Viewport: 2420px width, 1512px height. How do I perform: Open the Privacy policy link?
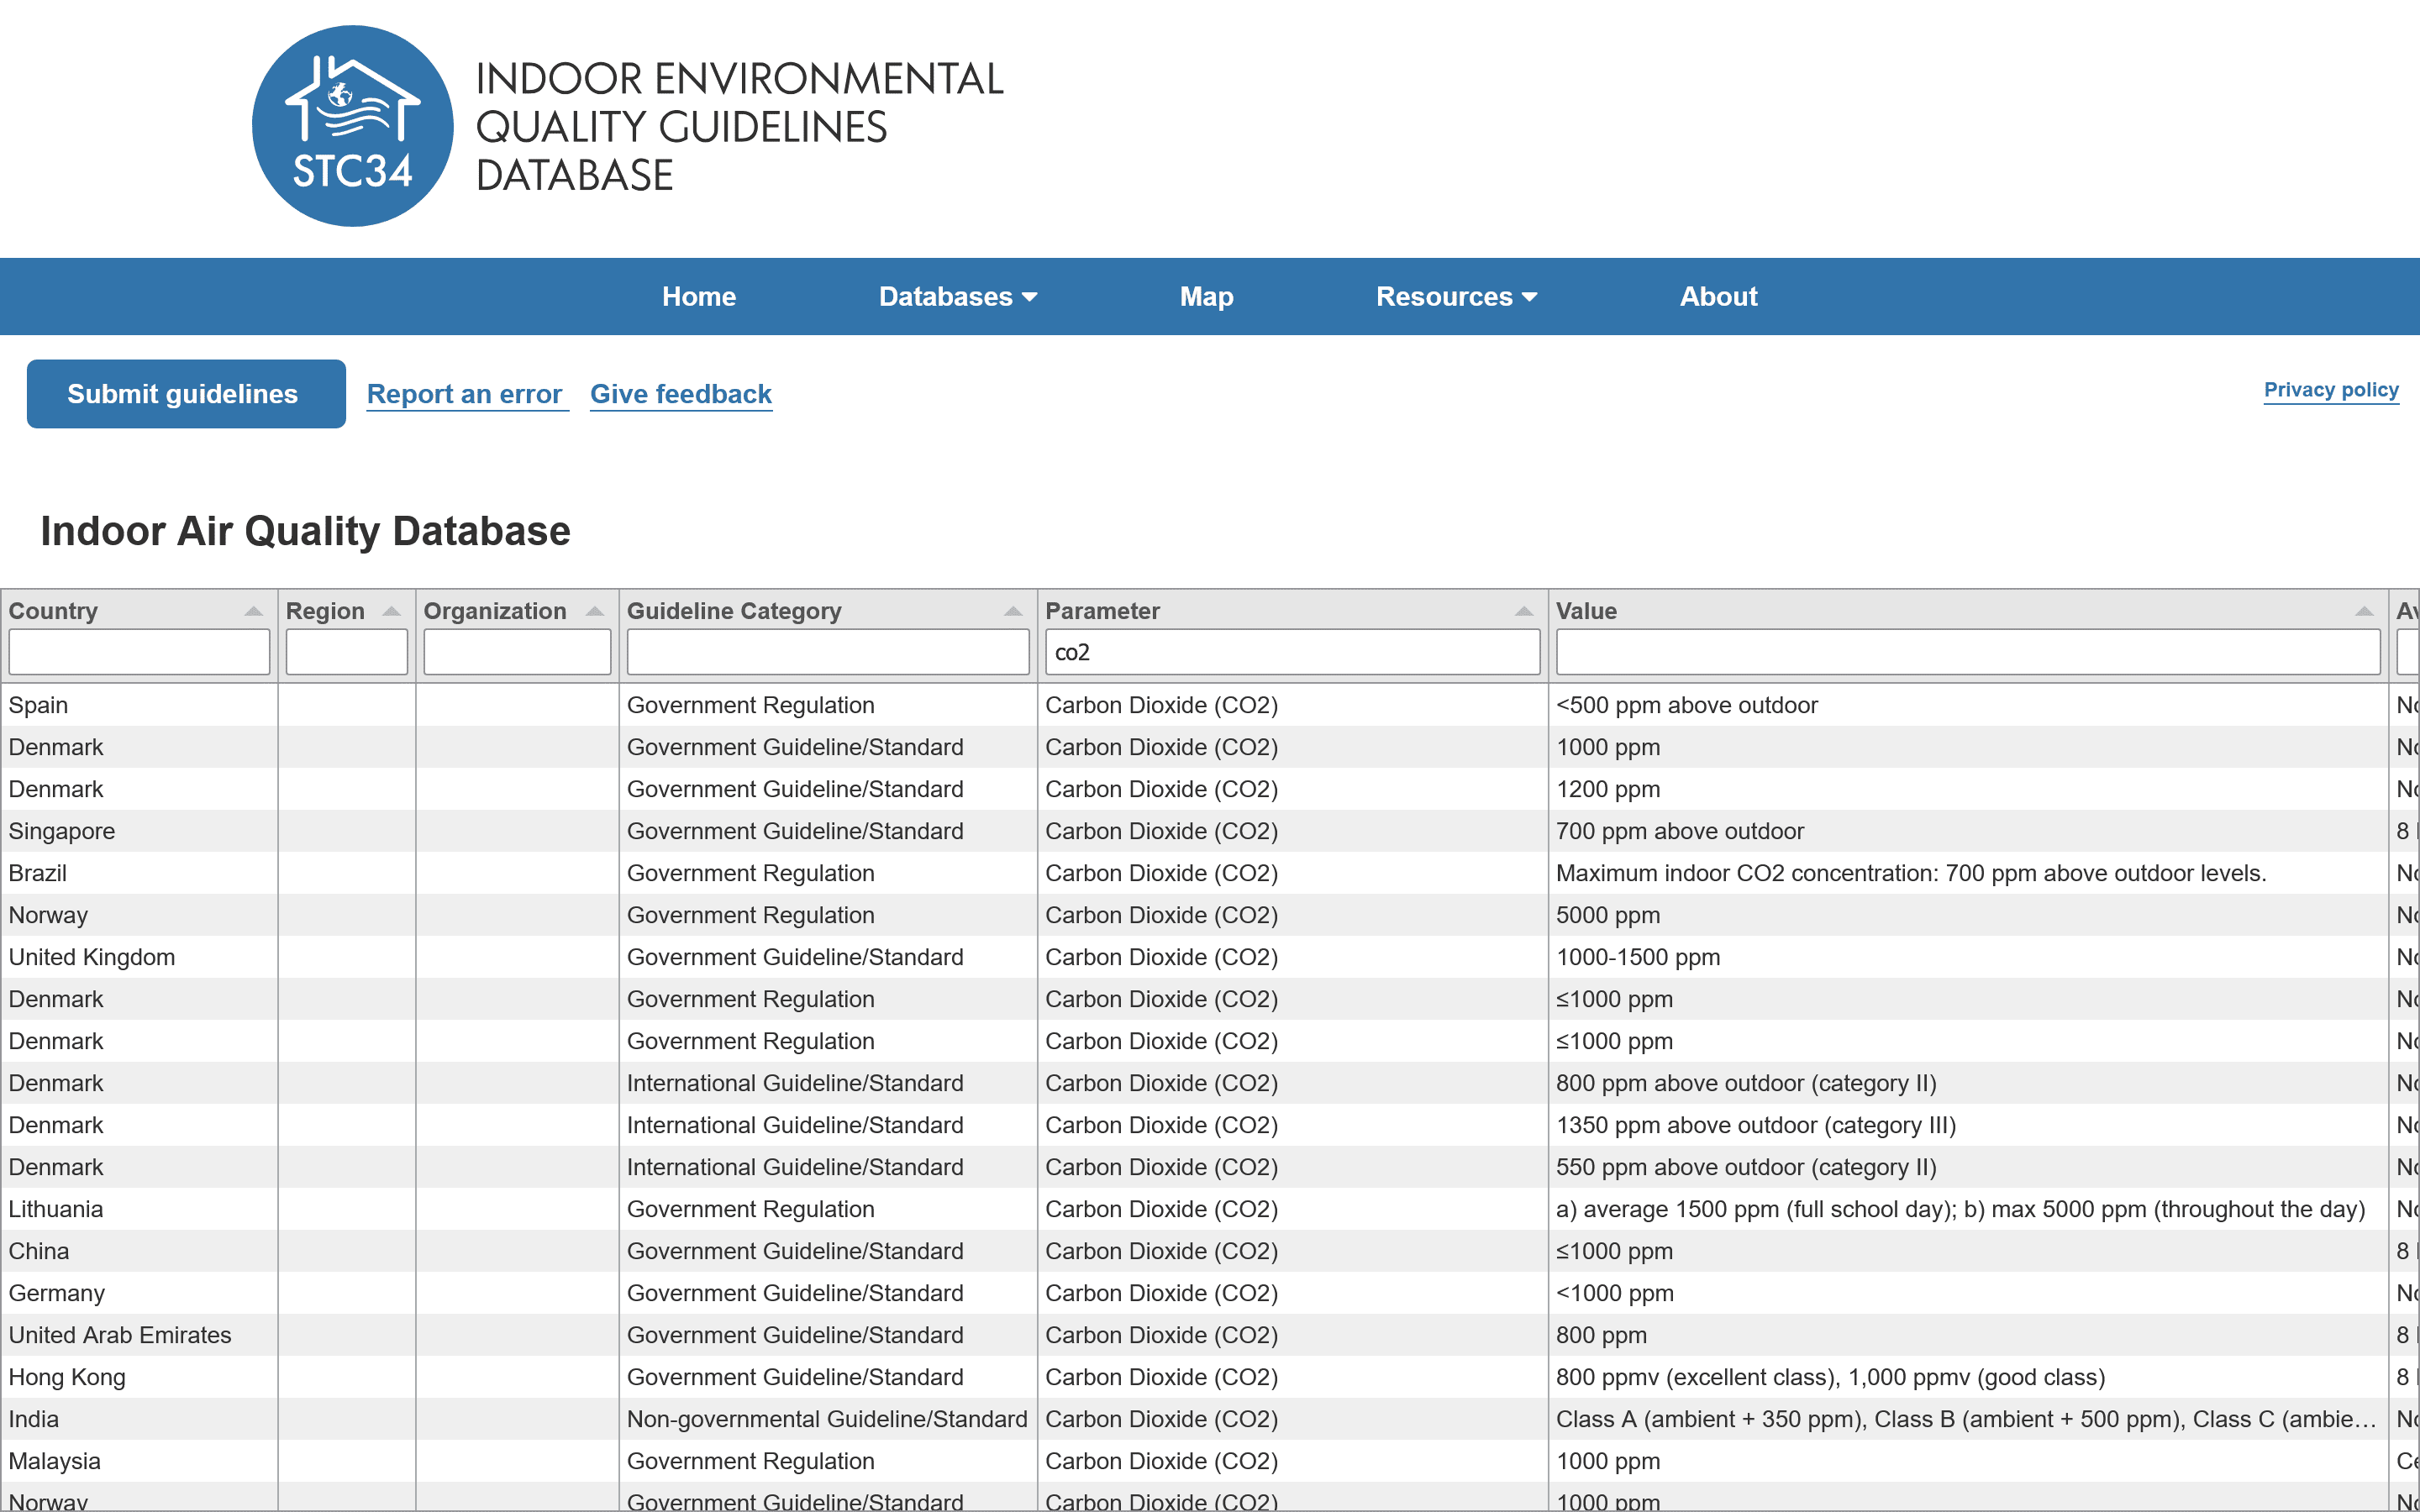tap(2331, 390)
